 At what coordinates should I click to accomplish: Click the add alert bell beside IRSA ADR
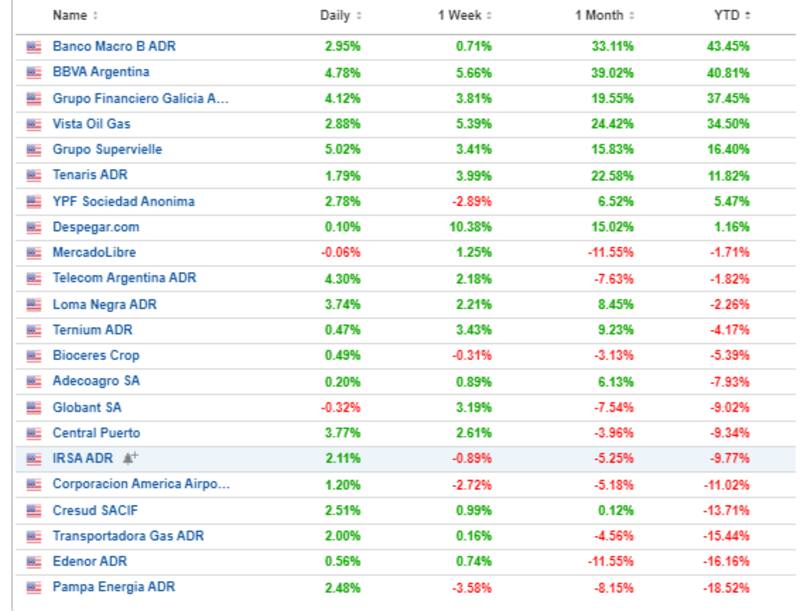click(x=130, y=459)
